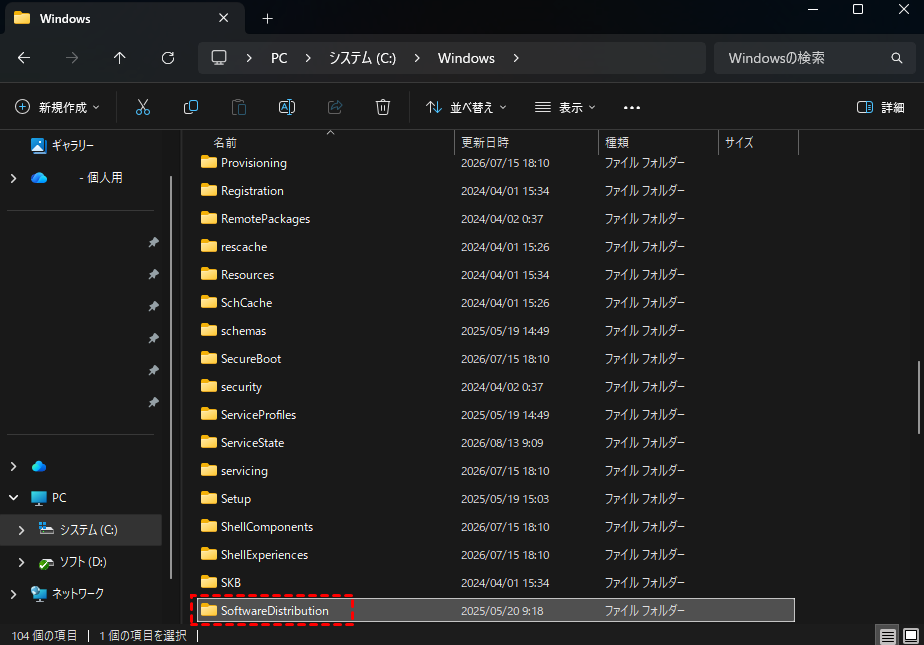Click the Rename icon in toolbar
924x645 pixels.
click(287, 107)
